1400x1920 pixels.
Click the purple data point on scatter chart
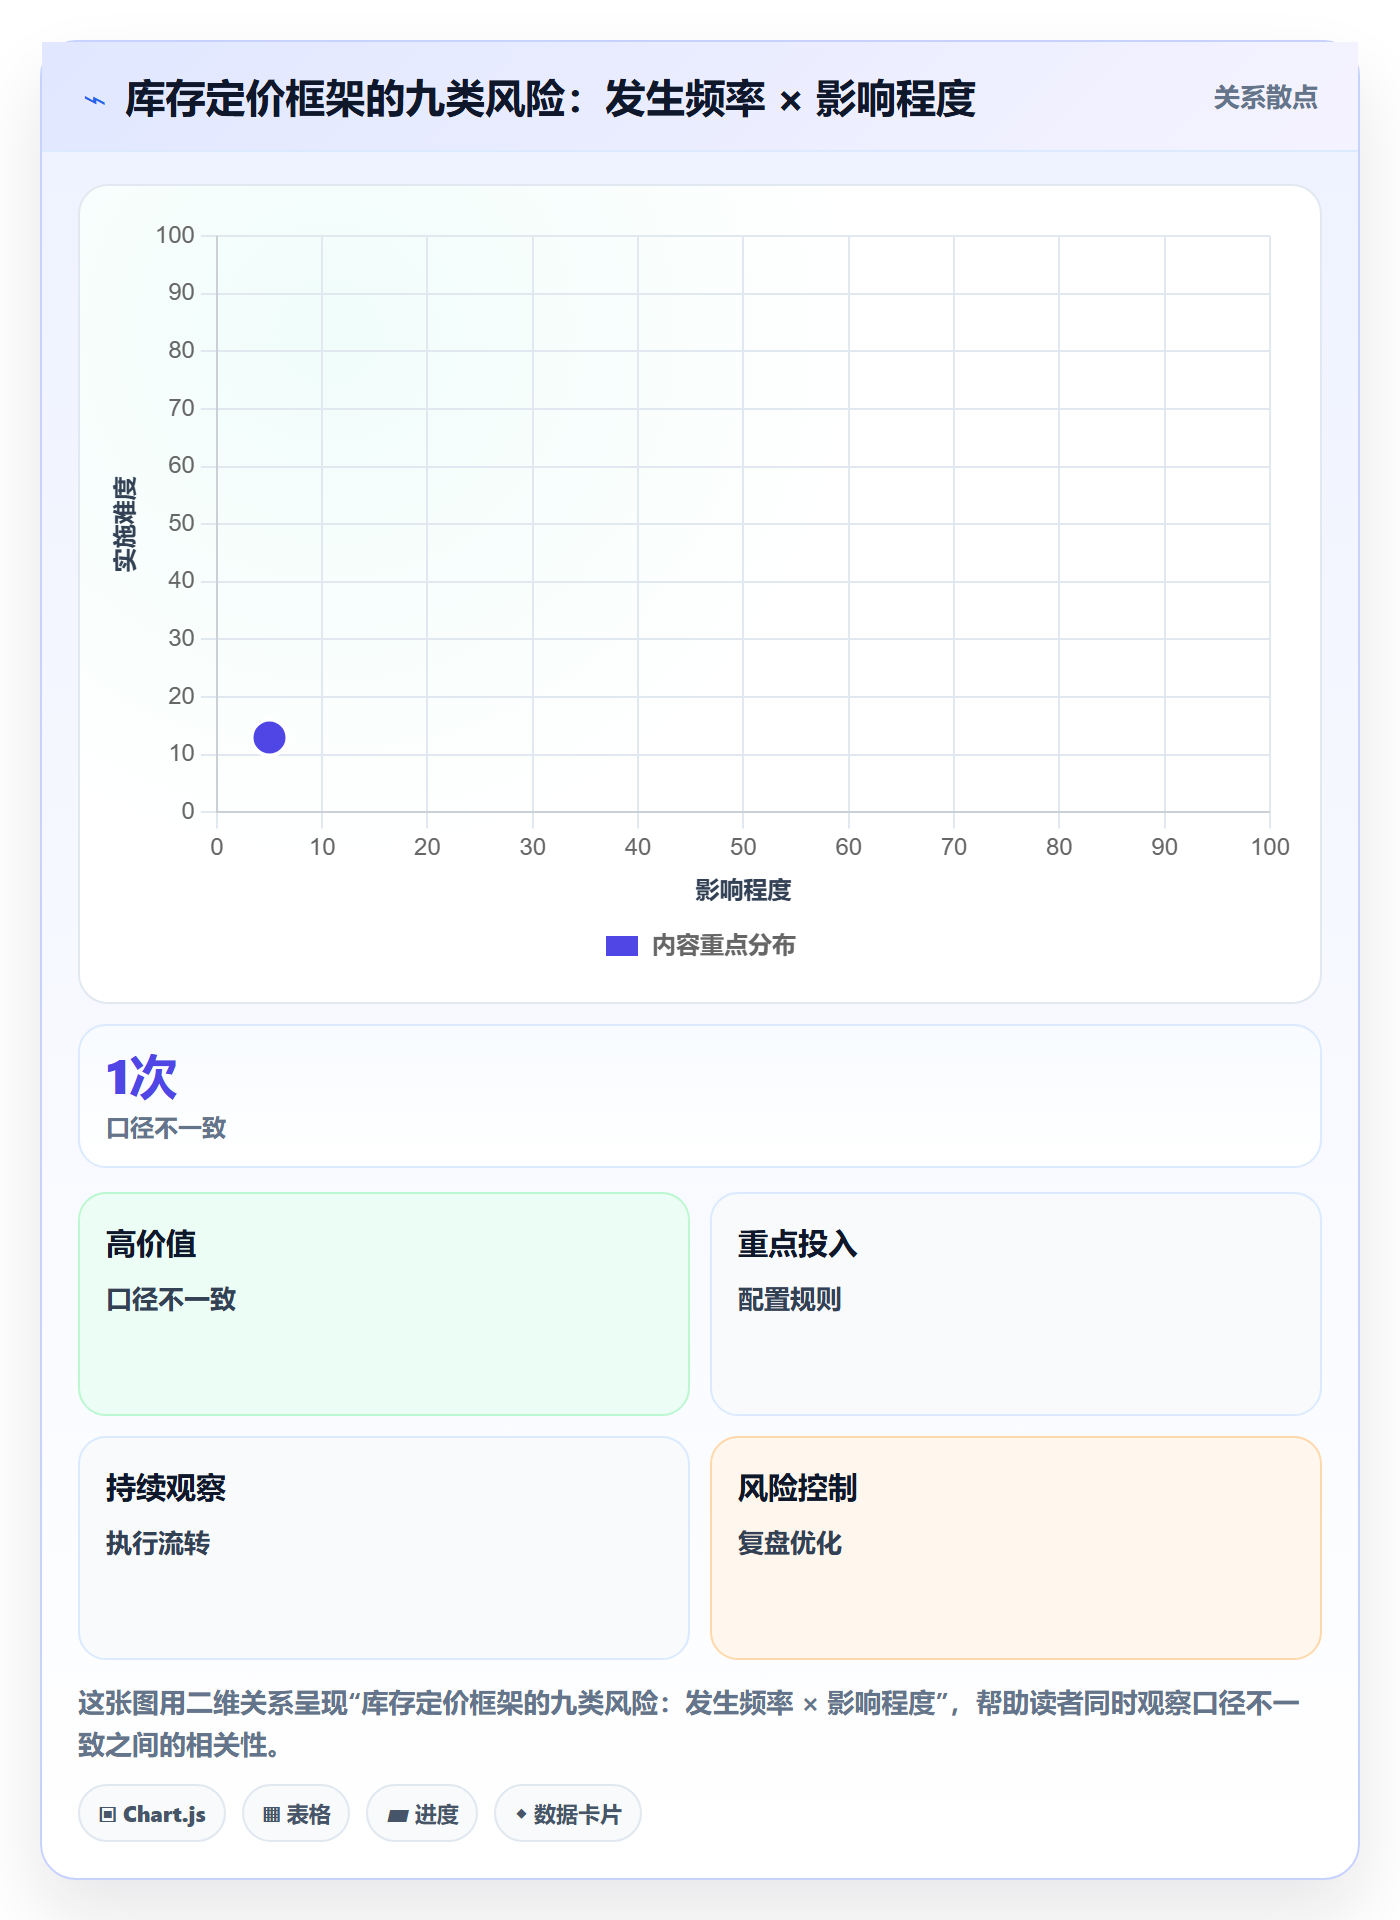click(x=269, y=737)
